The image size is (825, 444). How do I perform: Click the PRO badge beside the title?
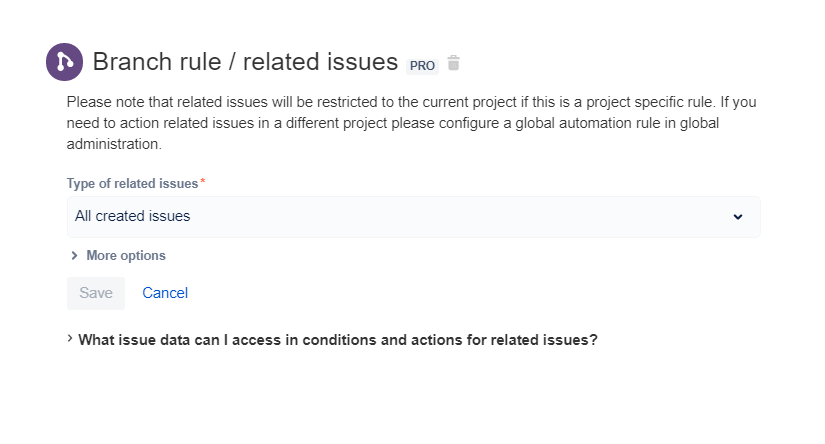[x=422, y=66]
